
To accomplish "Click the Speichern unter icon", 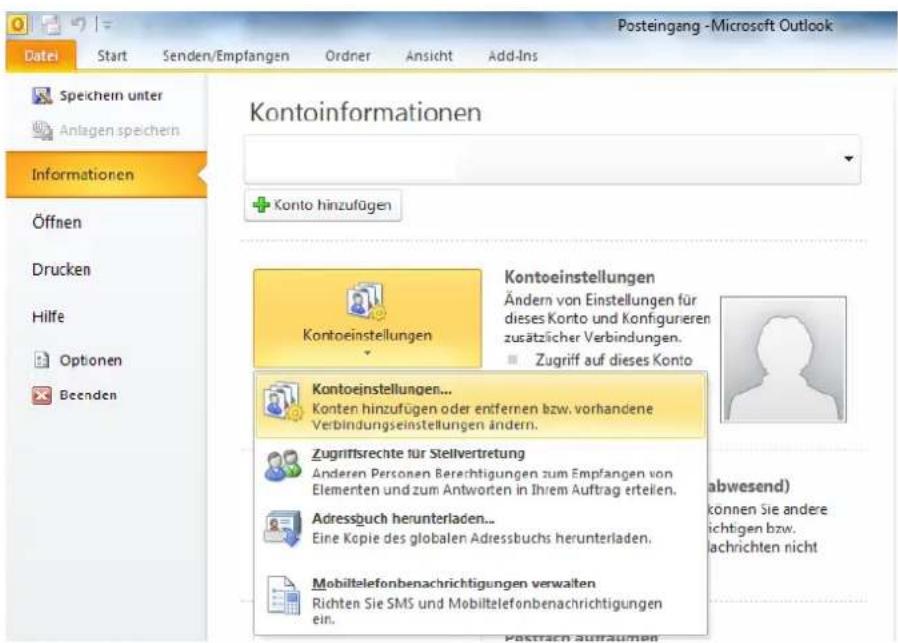I will click(42, 96).
